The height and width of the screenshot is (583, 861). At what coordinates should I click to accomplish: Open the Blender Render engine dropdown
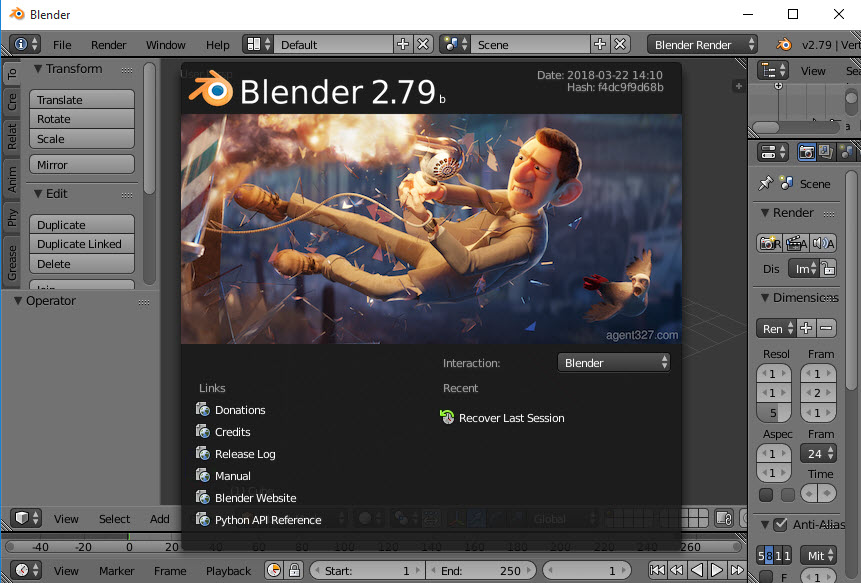tap(702, 44)
